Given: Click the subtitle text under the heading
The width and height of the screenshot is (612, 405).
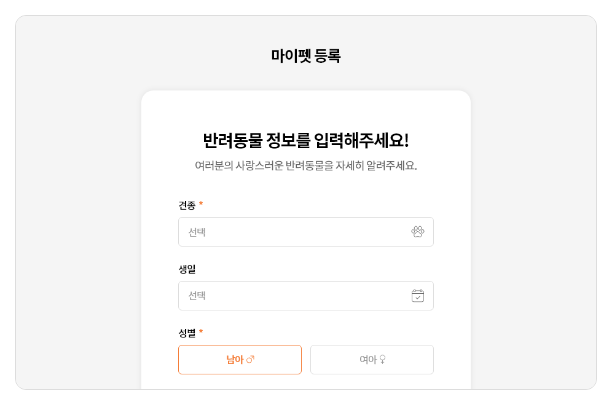Looking at the screenshot, I should (306, 166).
